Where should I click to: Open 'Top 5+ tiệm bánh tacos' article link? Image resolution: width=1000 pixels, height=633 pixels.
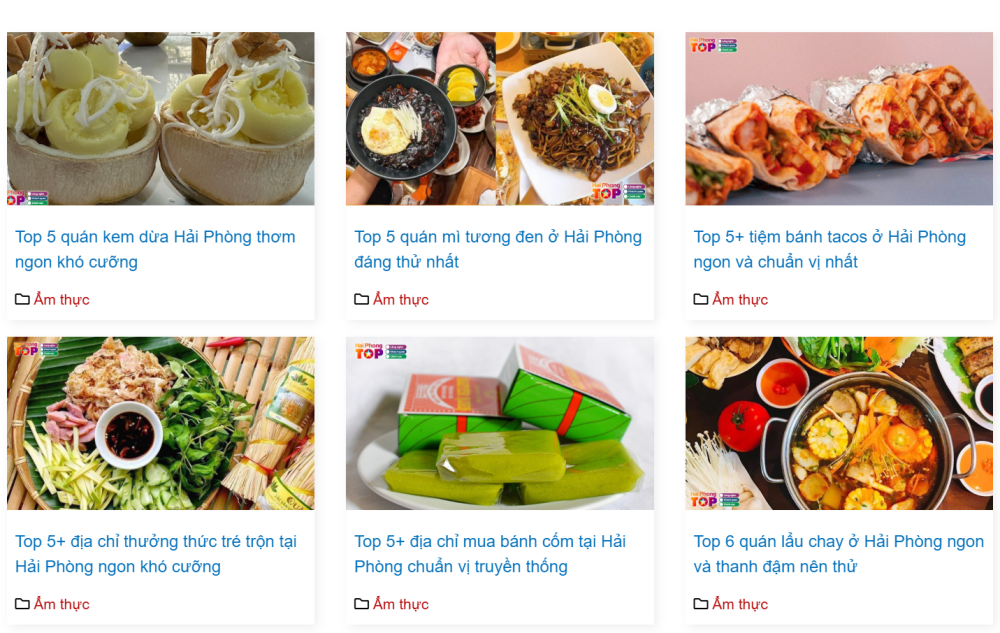[829, 249]
